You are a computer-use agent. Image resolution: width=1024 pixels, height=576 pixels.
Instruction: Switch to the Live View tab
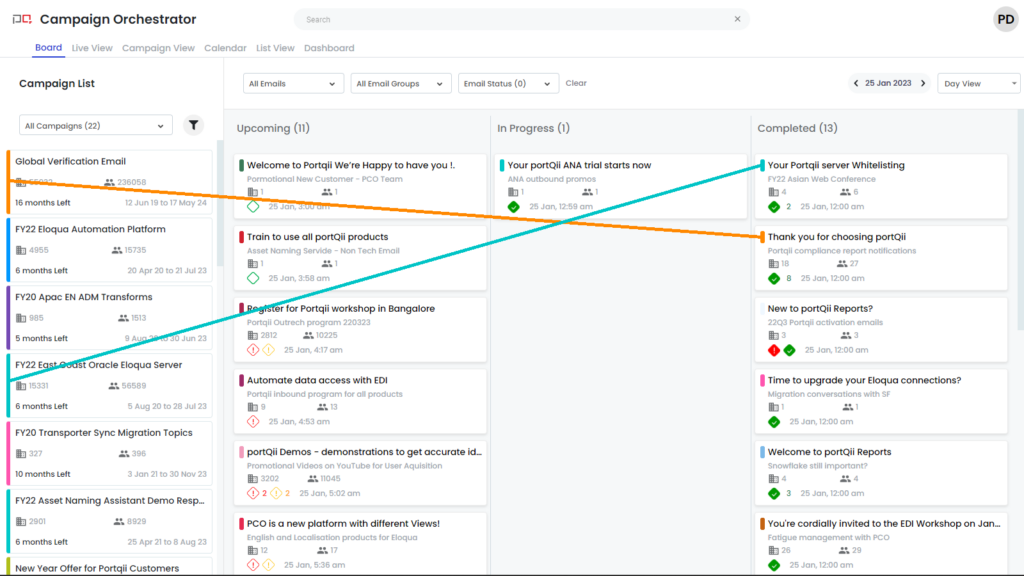(92, 48)
